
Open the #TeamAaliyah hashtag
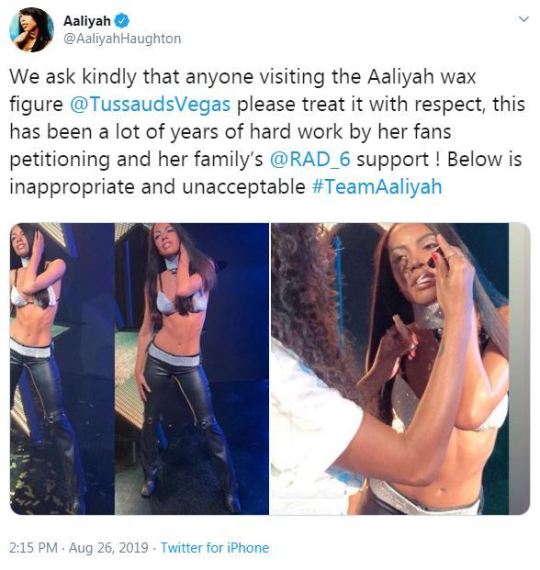pos(377,187)
